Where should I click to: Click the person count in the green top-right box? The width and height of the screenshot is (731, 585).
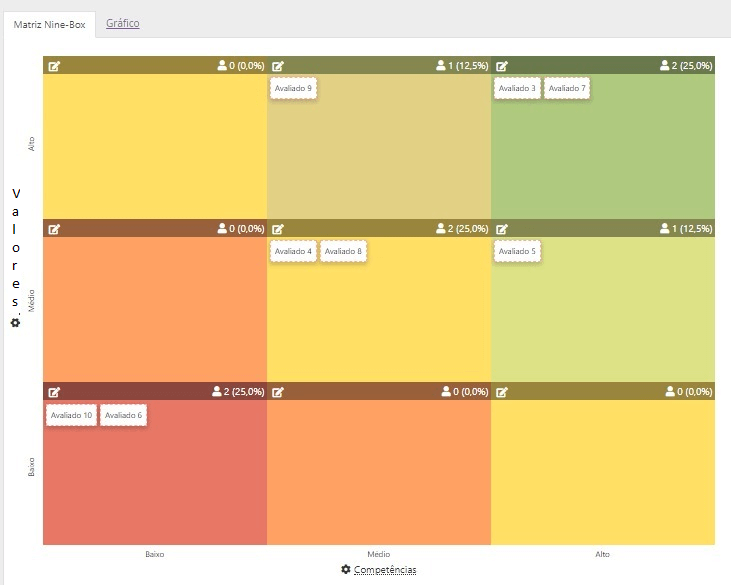click(x=686, y=66)
